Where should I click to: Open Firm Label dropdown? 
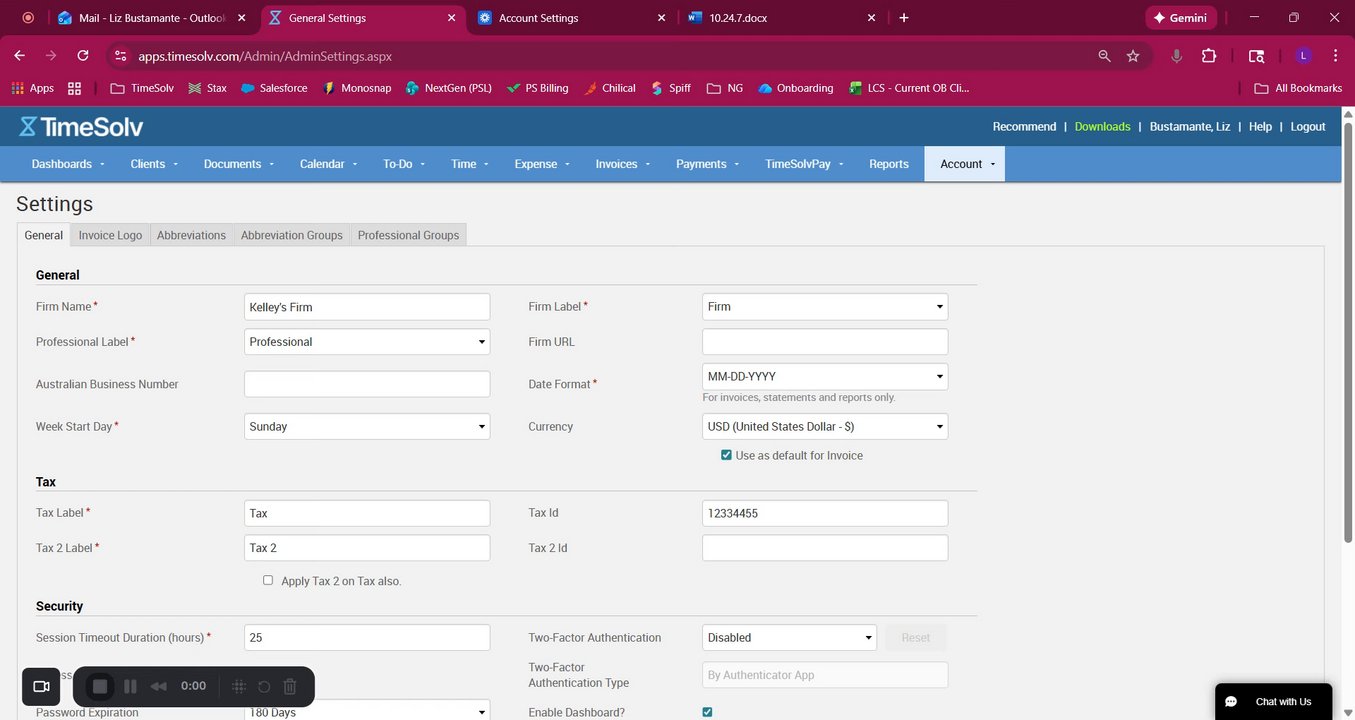click(825, 307)
